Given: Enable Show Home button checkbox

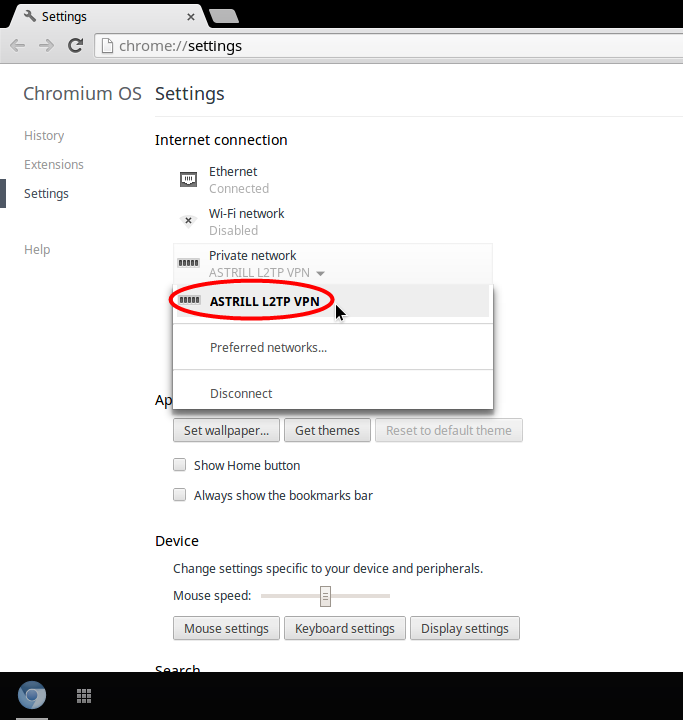Looking at the screenshot, I should tap(180, 465).
